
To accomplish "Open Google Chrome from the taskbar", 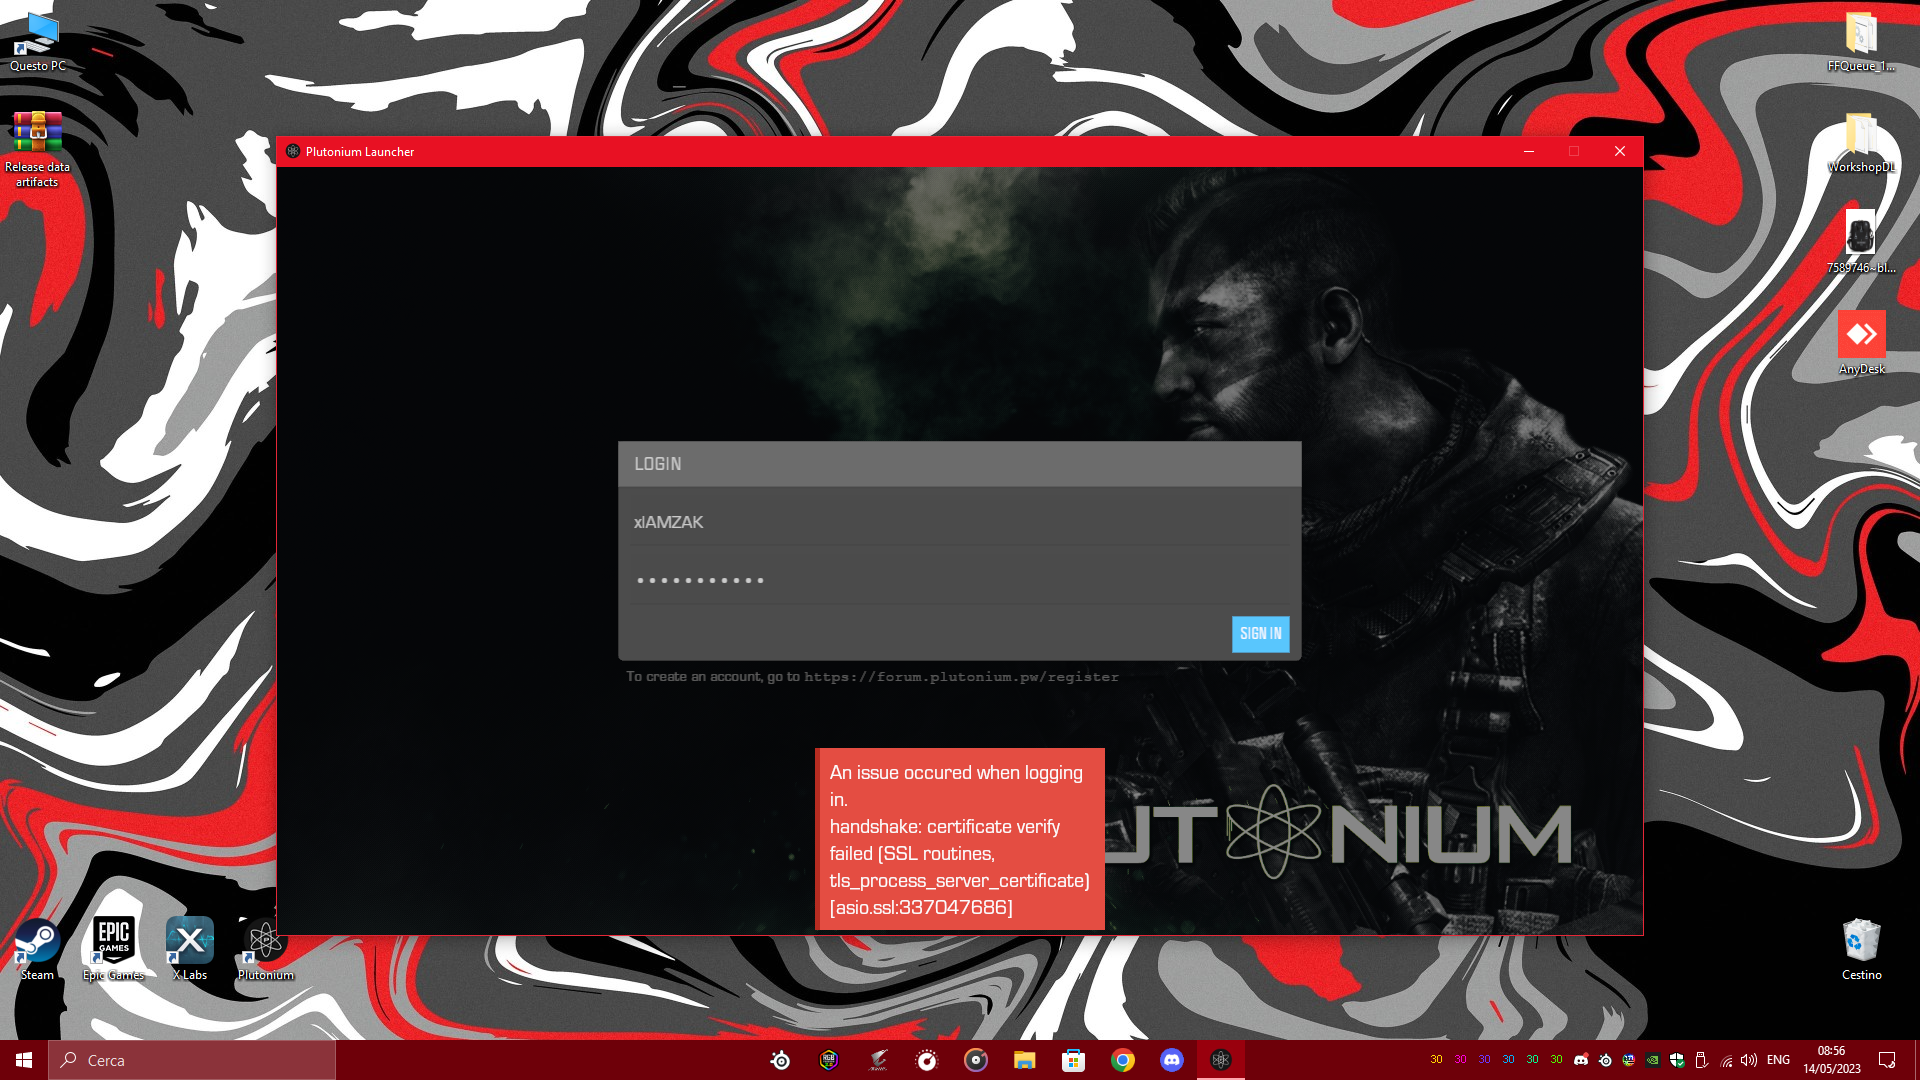I will coord(1123,1060).
